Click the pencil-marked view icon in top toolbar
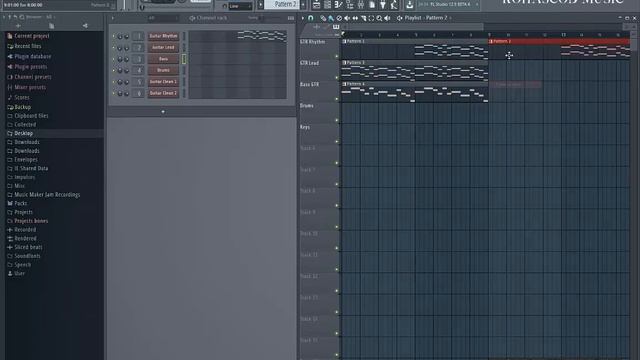This screenshot has height=360, width=640. click(338, 5)
